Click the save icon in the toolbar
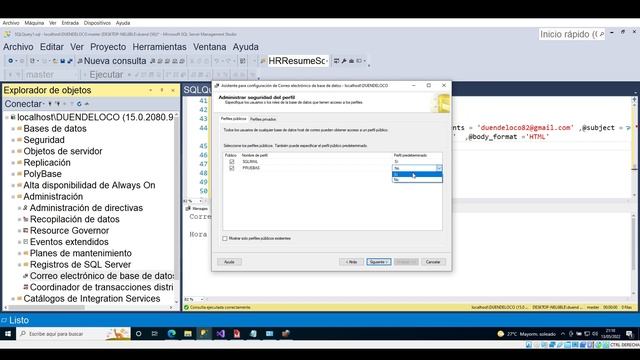Screen dimensions: 640x360 coord(62,61)
